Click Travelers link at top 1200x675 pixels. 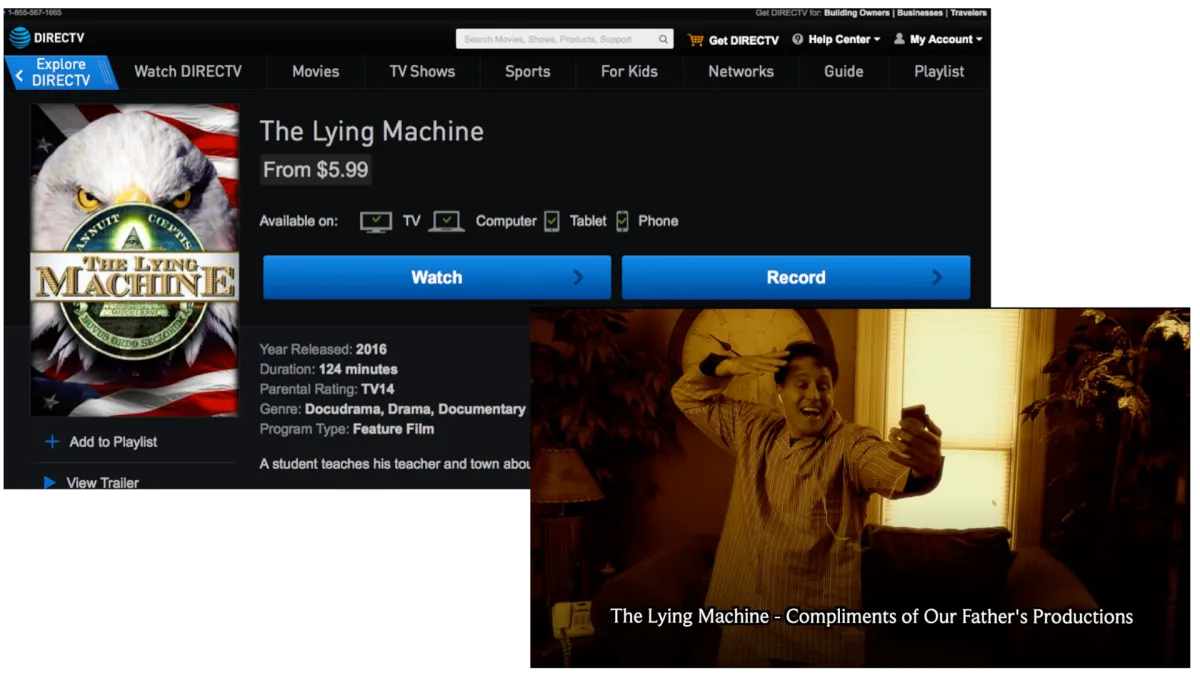(x=968, y=13)
